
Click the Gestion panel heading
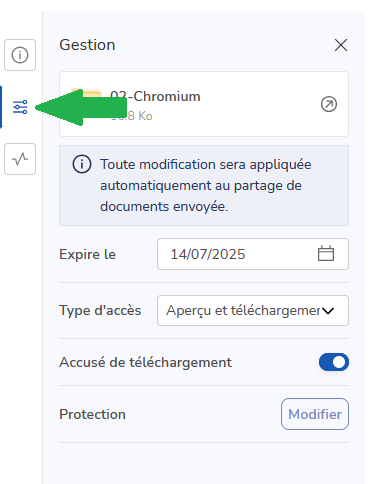pos(87,45)
